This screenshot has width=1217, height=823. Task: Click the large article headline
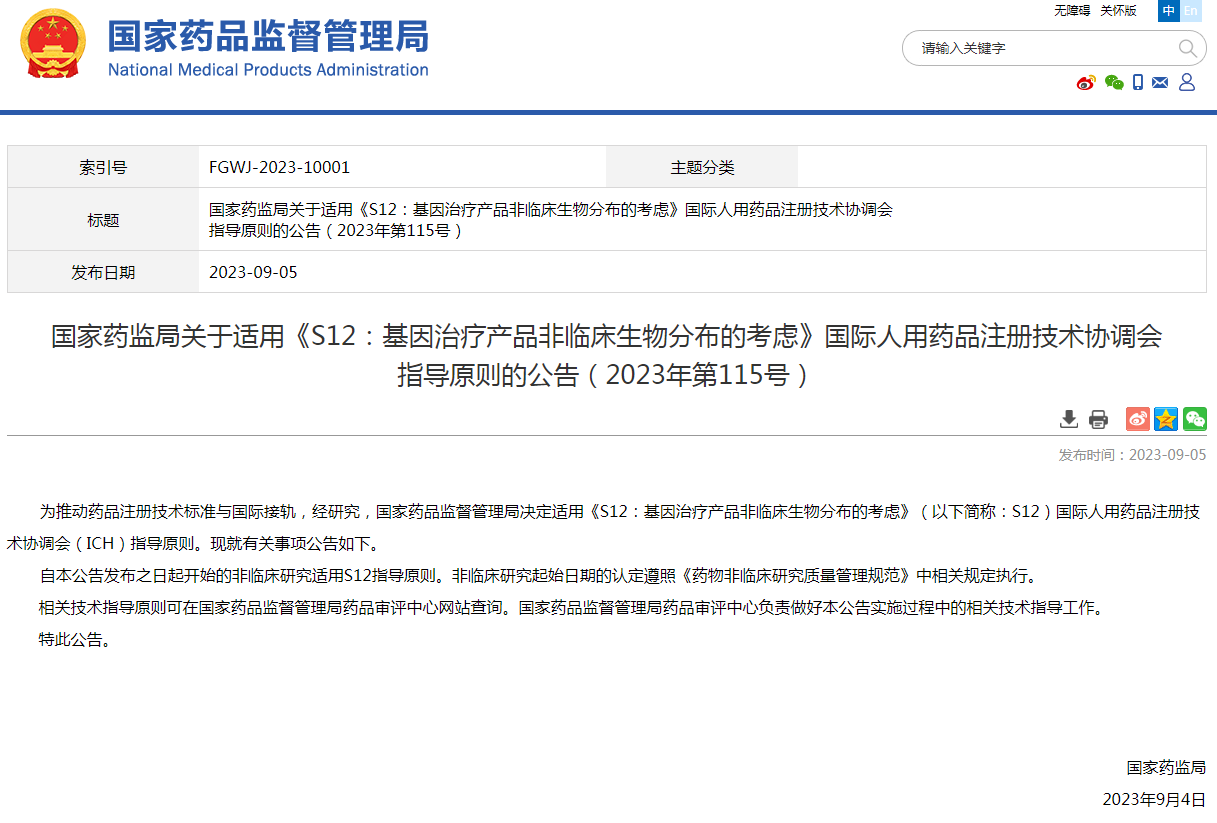pyautogui.click(x=607, y=355)
